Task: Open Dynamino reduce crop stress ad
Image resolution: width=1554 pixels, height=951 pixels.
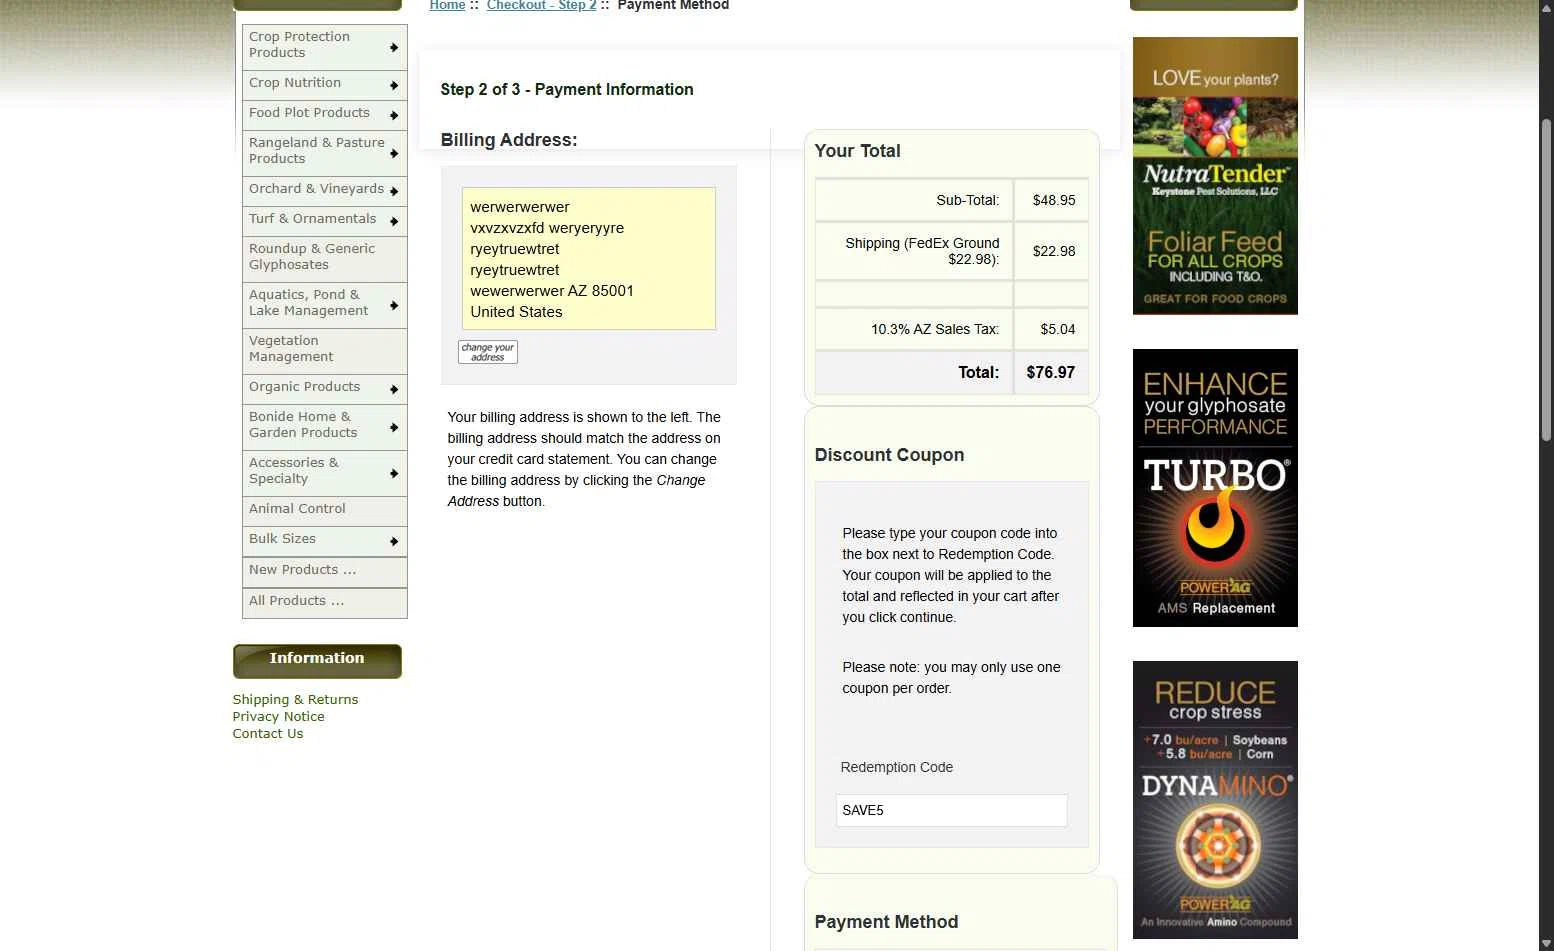Action: coord(1215,800)
